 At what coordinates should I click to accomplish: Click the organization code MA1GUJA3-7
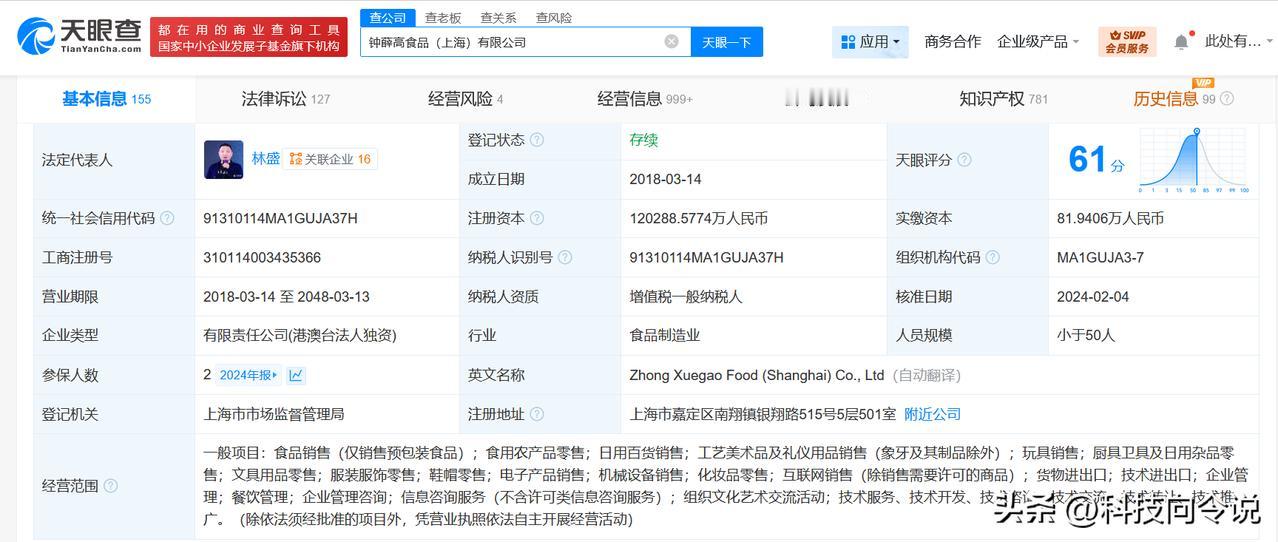(1100, 257)
